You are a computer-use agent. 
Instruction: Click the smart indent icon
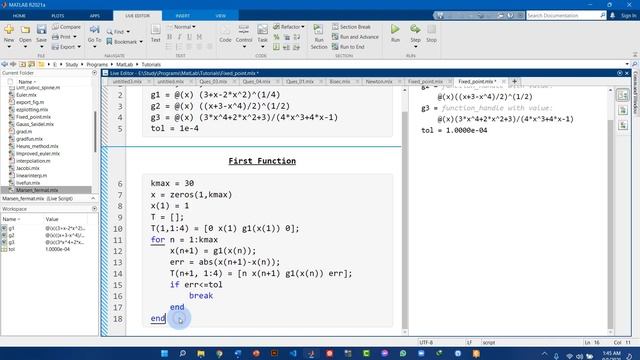(276, 47)
